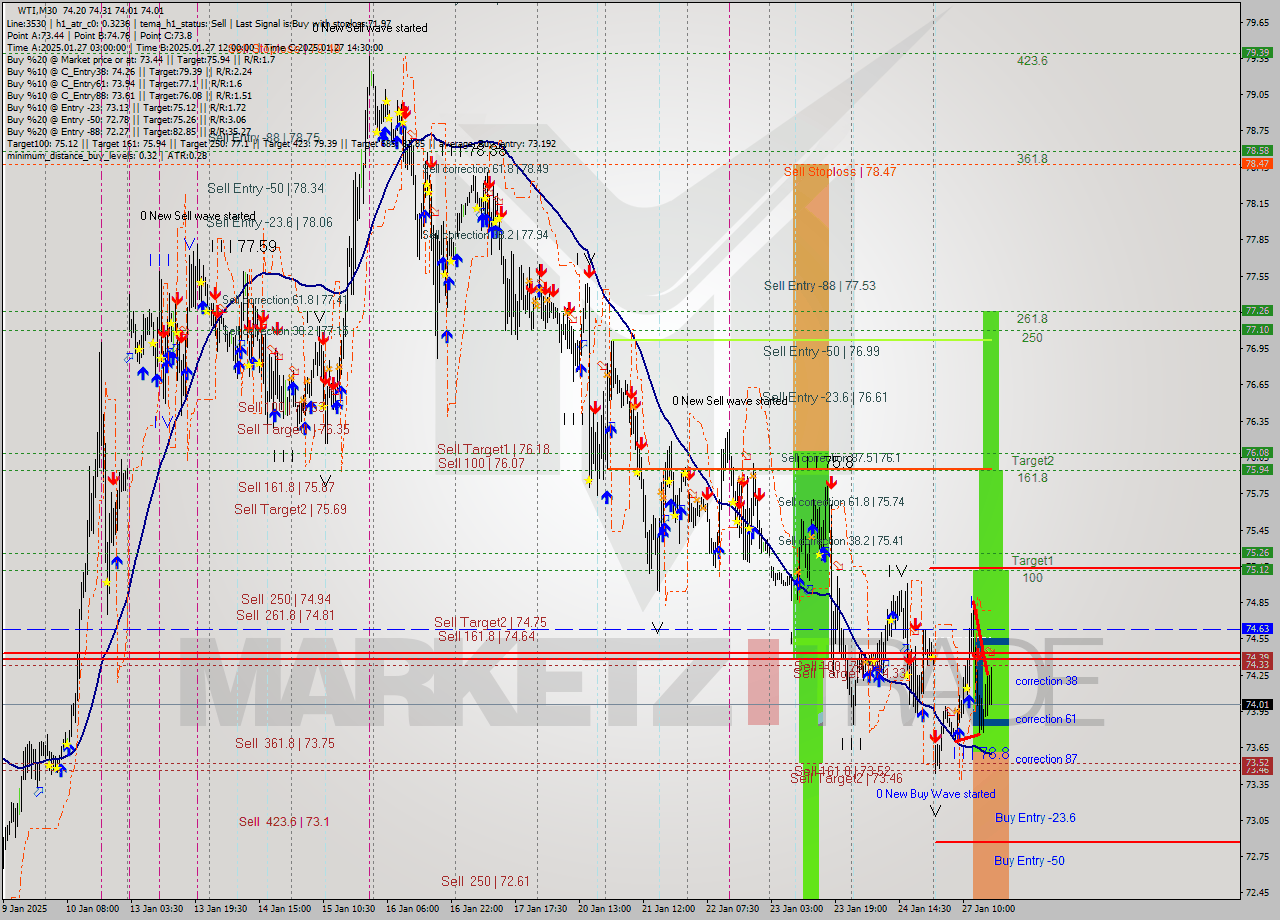Select the 361.8 Fibonacci level on the right

[1032, 159]
